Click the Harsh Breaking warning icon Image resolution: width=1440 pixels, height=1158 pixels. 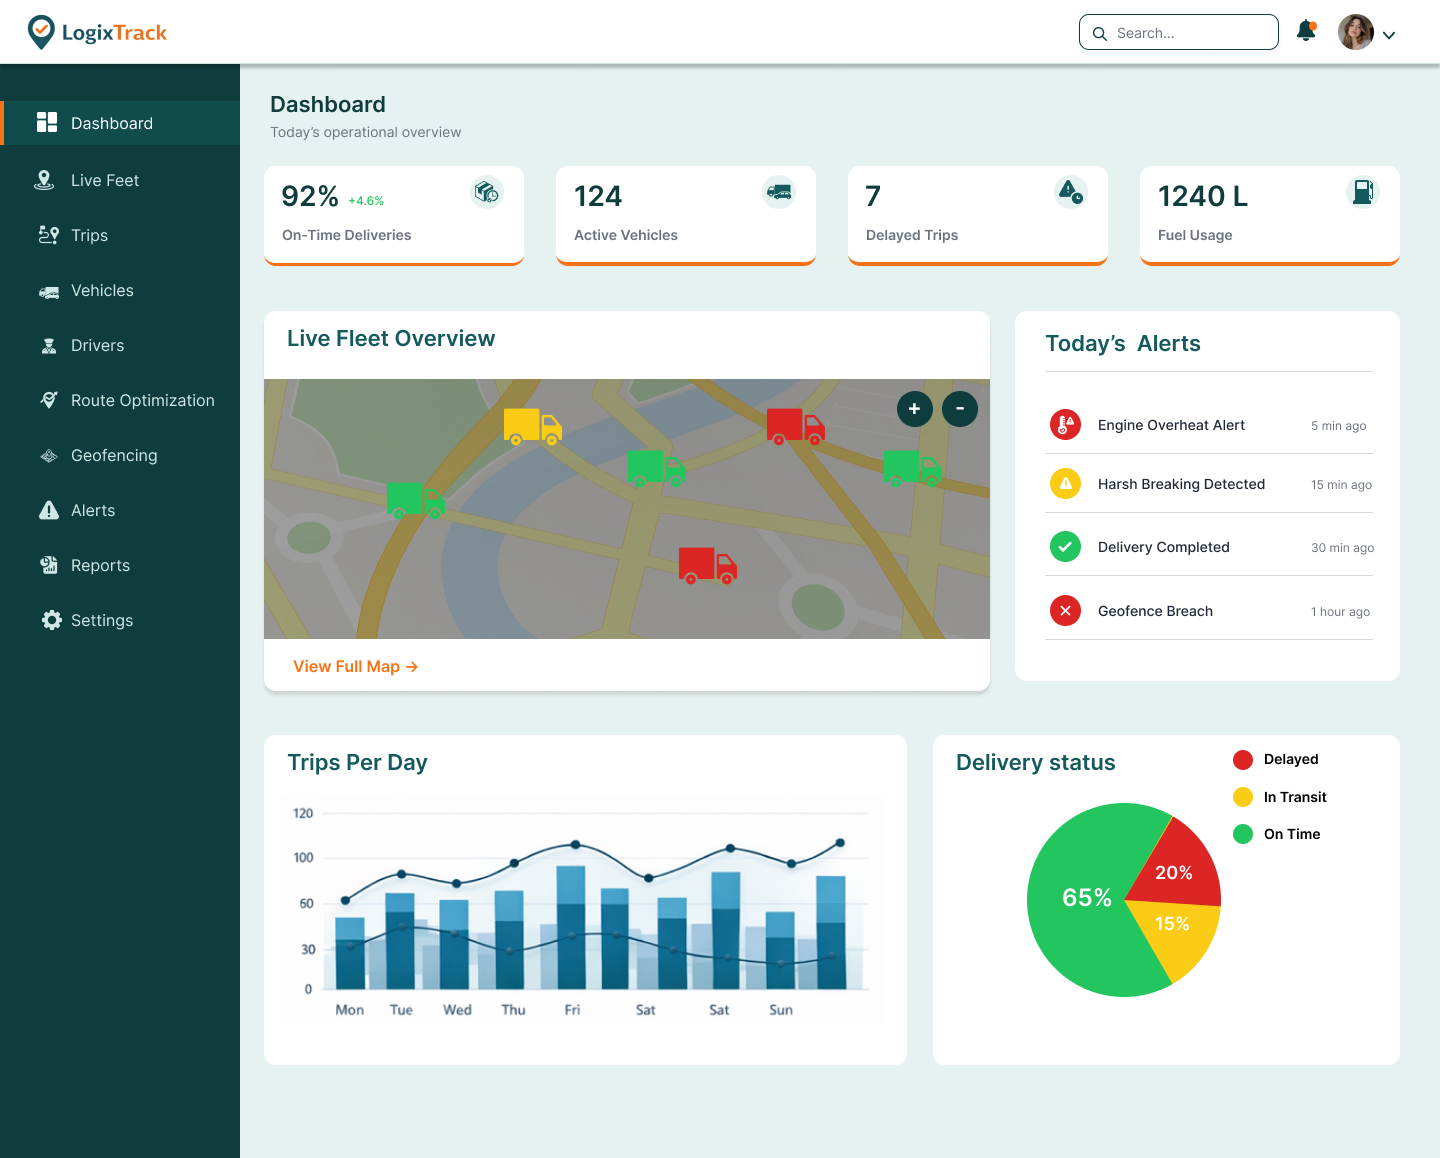coord(1065,484)
